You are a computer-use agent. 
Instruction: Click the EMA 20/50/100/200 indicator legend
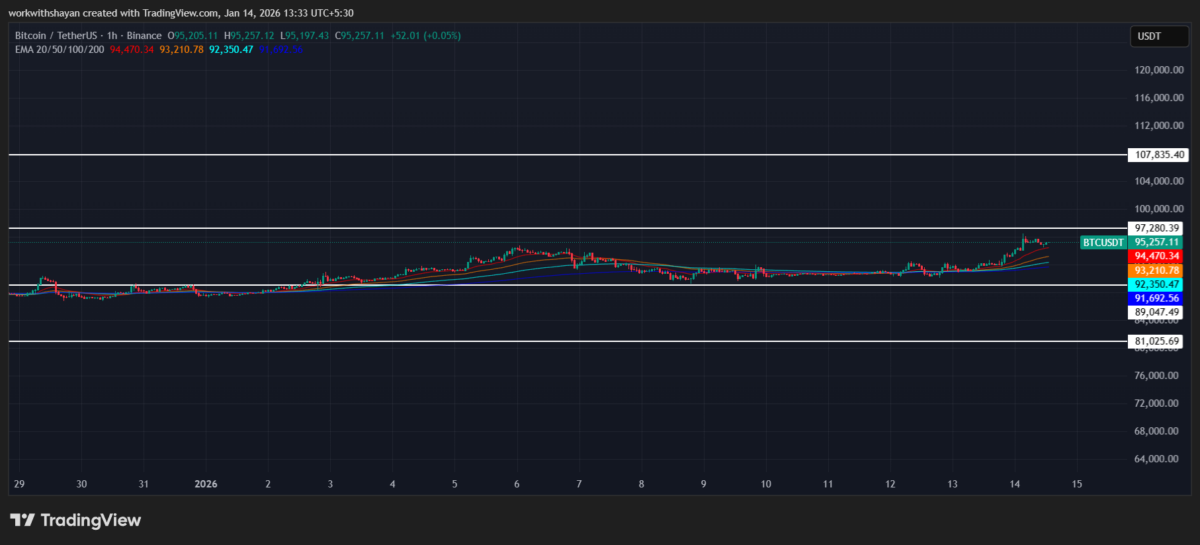pos(59,48)
